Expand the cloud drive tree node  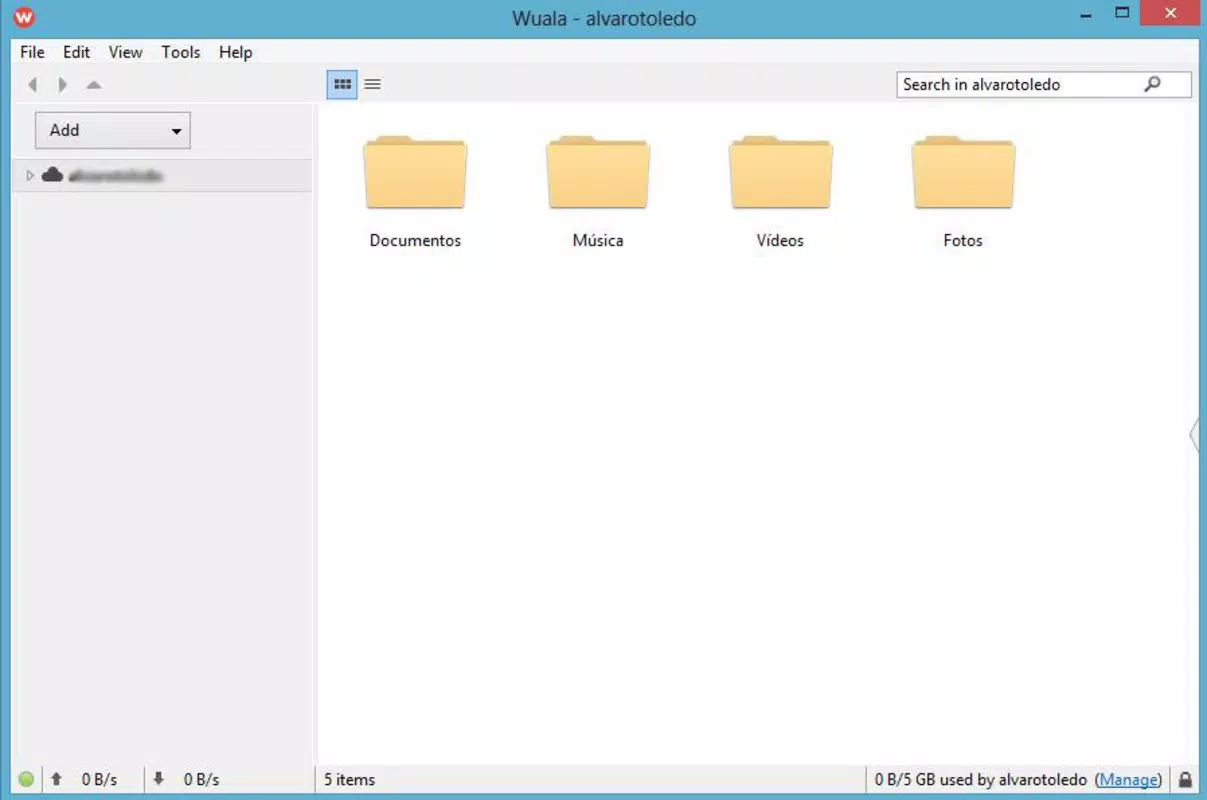click(30, 175)
